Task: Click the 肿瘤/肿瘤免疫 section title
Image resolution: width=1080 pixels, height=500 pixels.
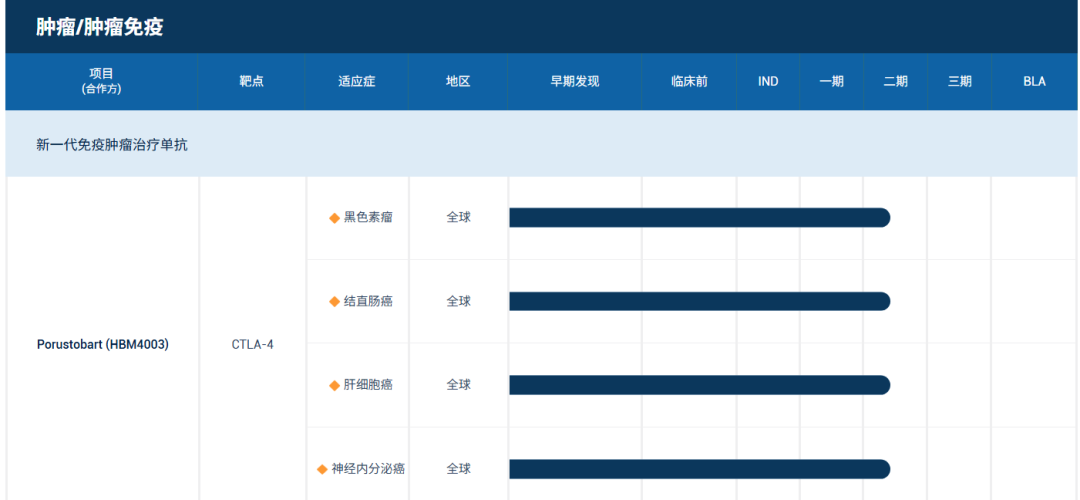Action: tap(100, 27)
